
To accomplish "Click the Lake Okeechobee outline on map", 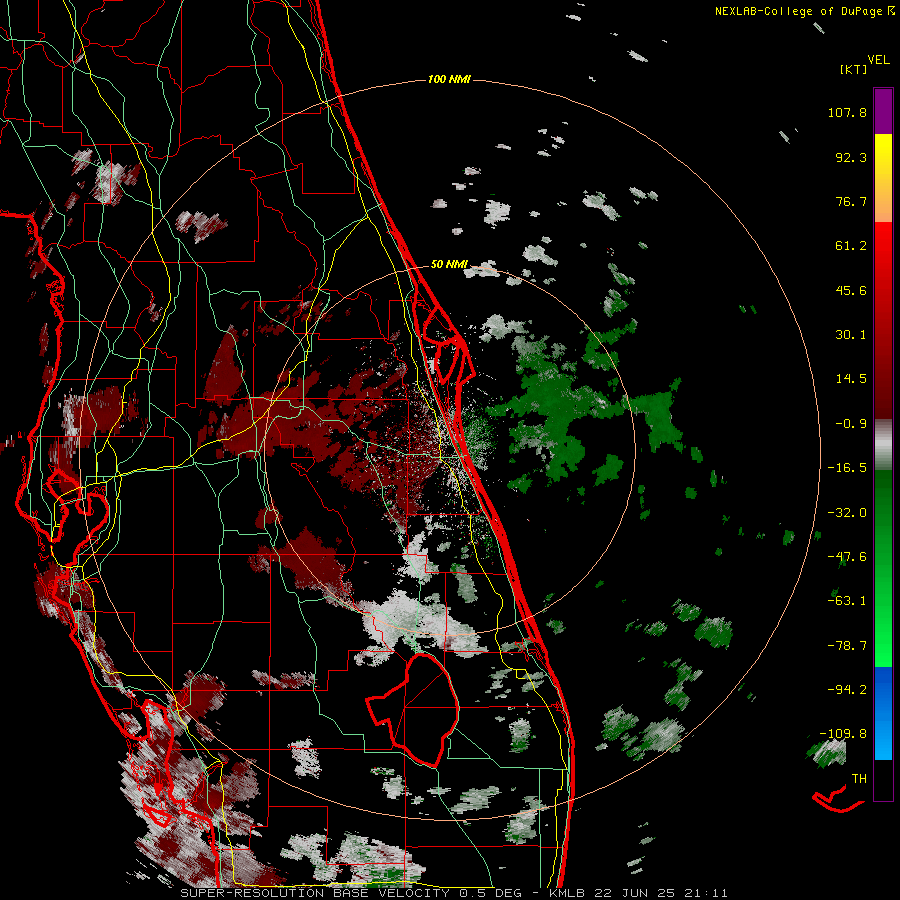I will click(413, 710).
